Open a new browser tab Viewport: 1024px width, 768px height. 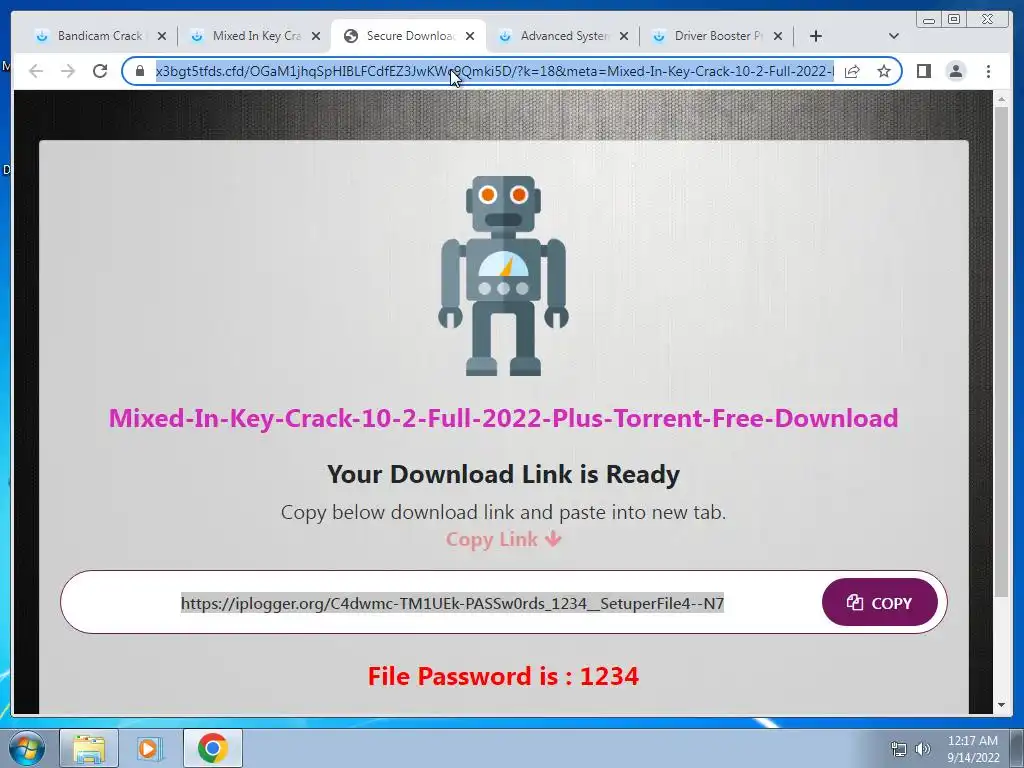pyautogui.click(x=816, y=37)
